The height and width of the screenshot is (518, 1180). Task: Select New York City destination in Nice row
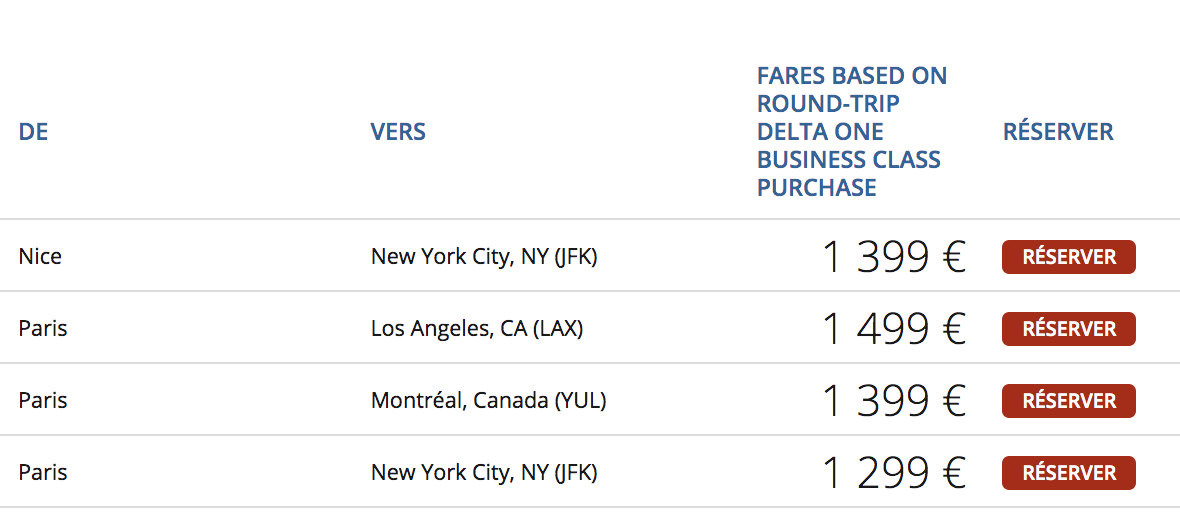pyautogui.click(x=484, y=257)
